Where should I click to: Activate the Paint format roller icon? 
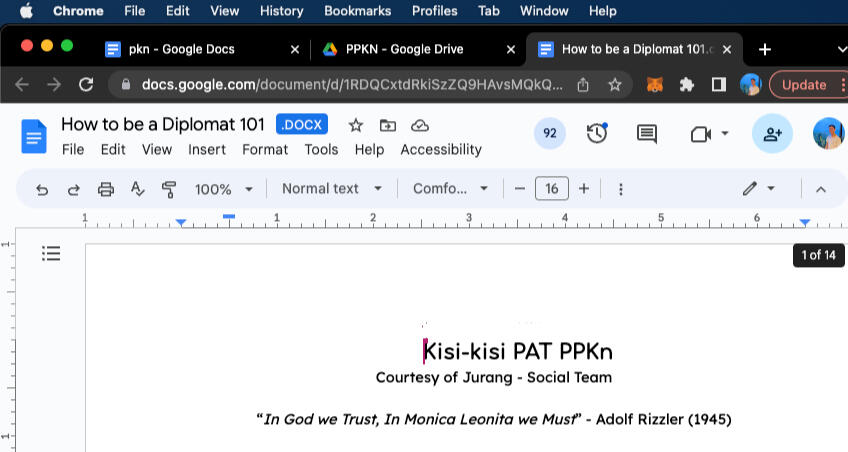168,189
